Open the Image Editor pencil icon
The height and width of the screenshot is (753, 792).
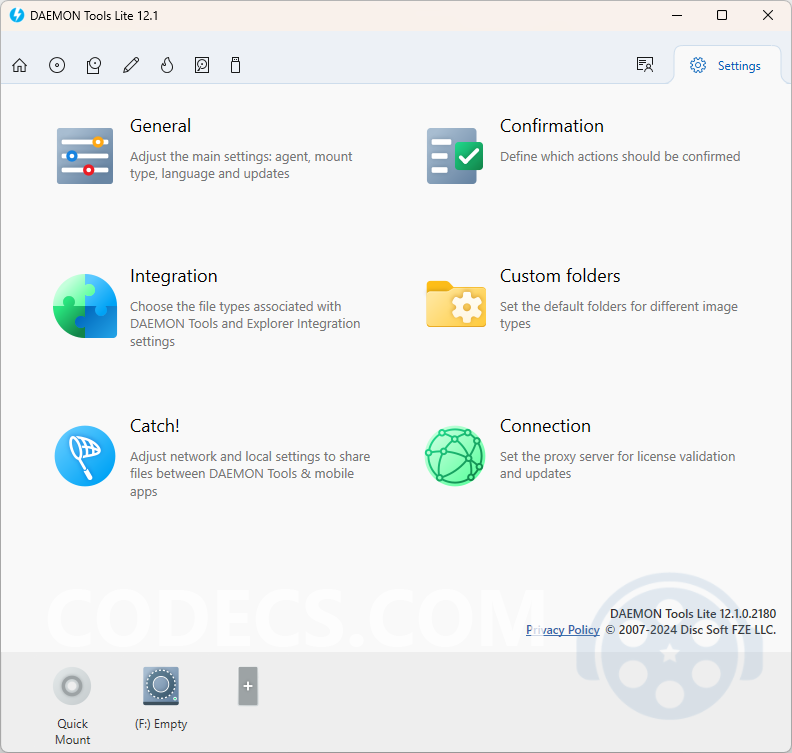click(x=131, y=65)
